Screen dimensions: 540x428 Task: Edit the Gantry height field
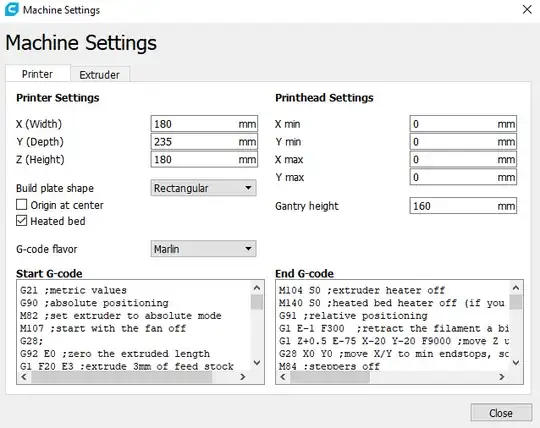[463, 206]
